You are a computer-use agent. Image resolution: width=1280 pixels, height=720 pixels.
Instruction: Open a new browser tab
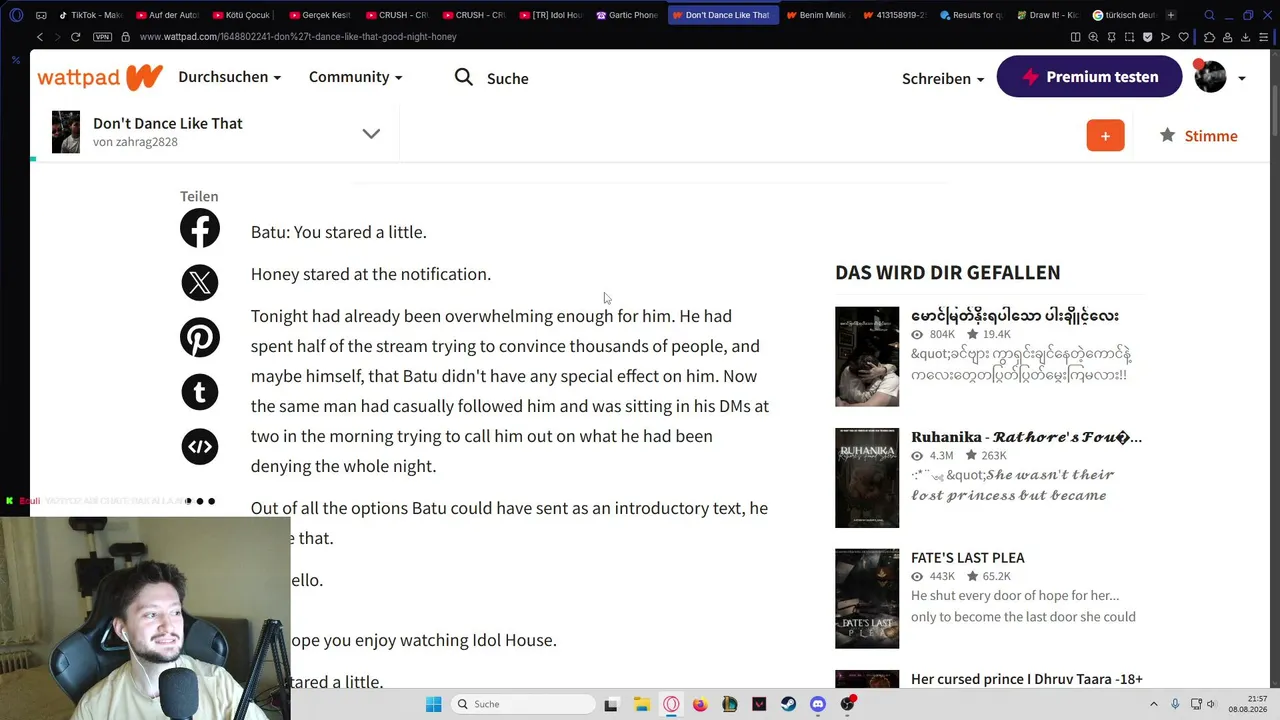pyautogui.click(x=1171, y=15)
